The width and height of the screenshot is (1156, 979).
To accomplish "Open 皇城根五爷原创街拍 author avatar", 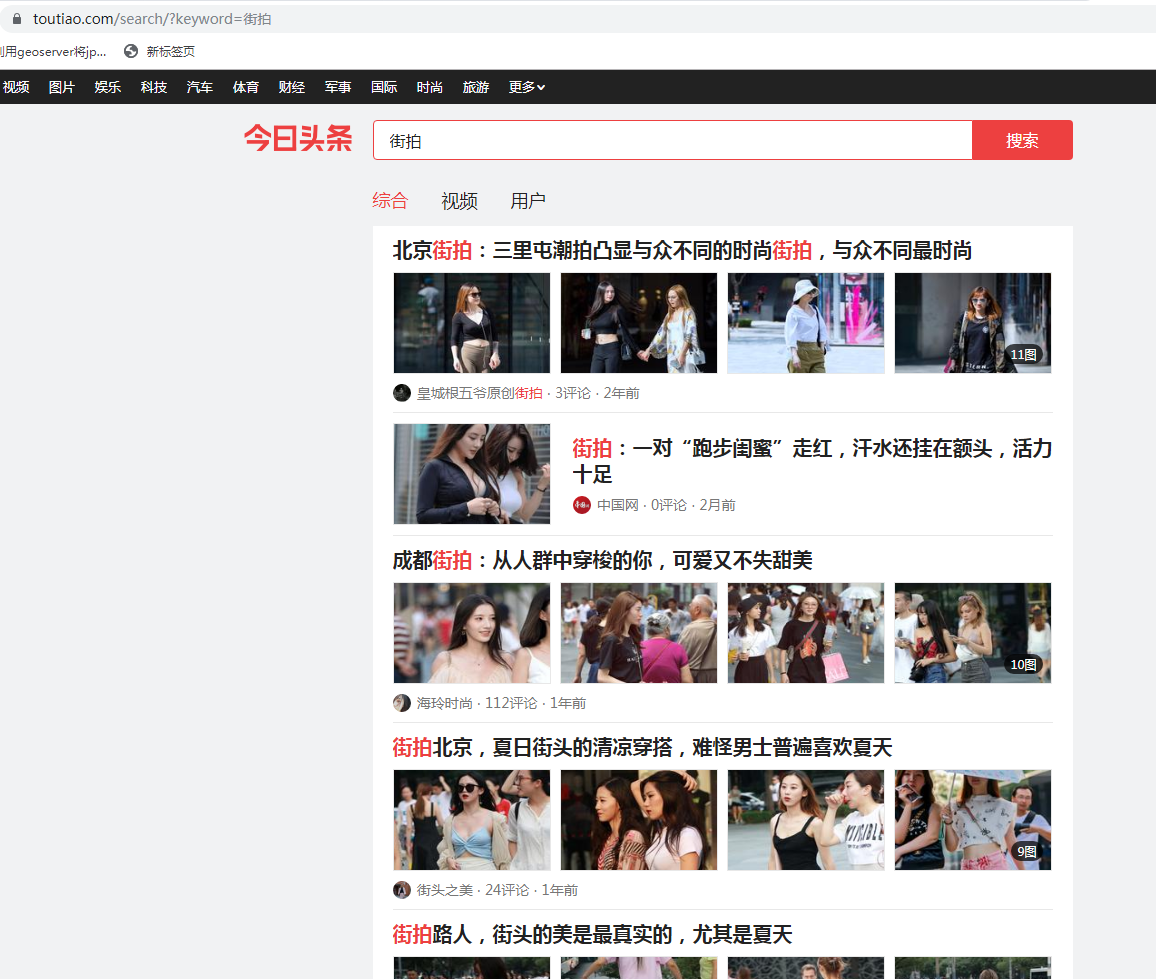I will tap(402, 393).
